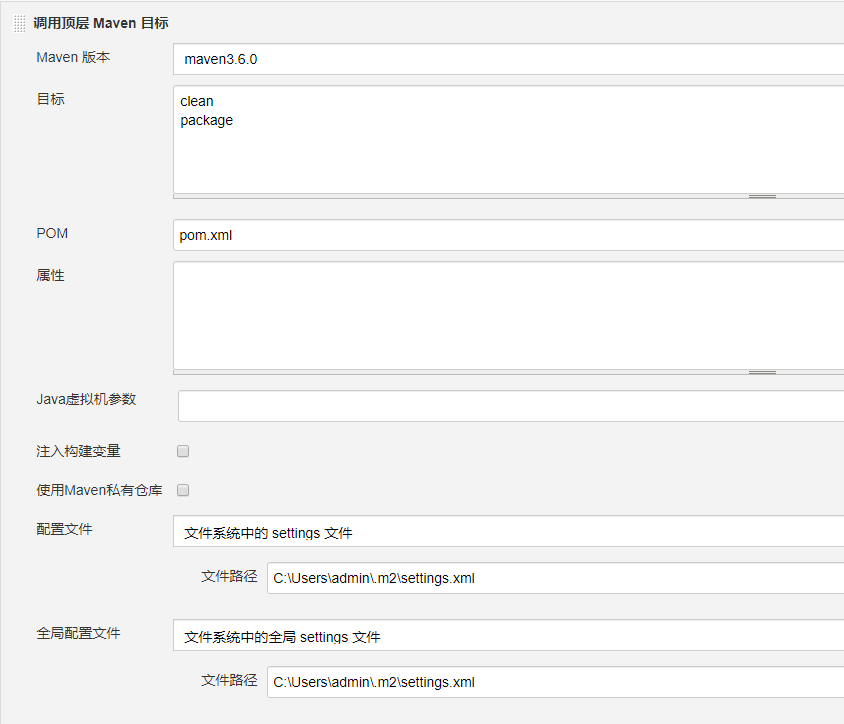
Task: Click the 注入构建变量 label
Action: (x=79, y=451)
